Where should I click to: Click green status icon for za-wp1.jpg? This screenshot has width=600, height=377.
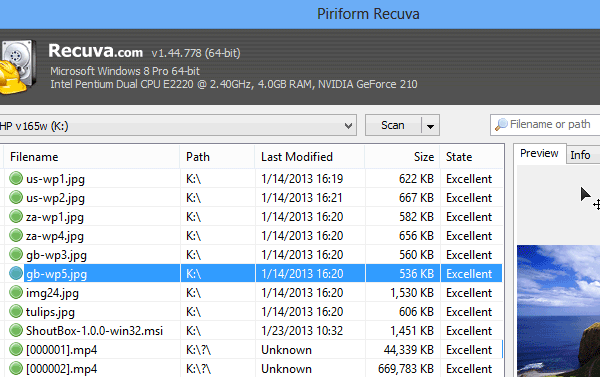click(x=16, y=216)
